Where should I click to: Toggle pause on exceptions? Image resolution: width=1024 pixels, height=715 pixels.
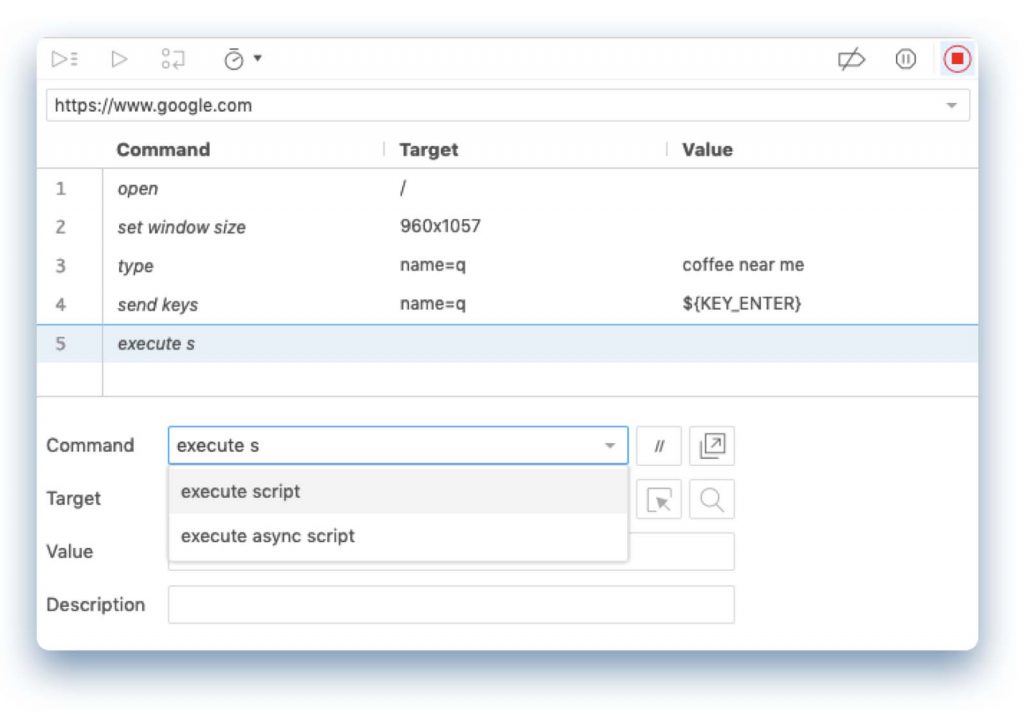click(x=906, y=60)
